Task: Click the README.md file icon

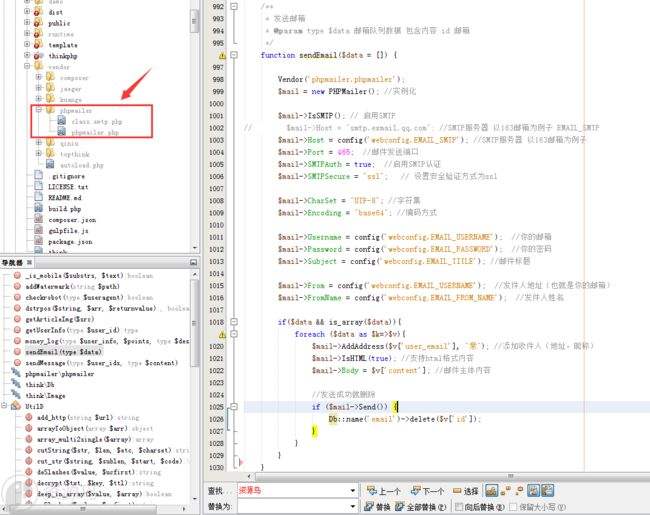Action: point(39,197)
